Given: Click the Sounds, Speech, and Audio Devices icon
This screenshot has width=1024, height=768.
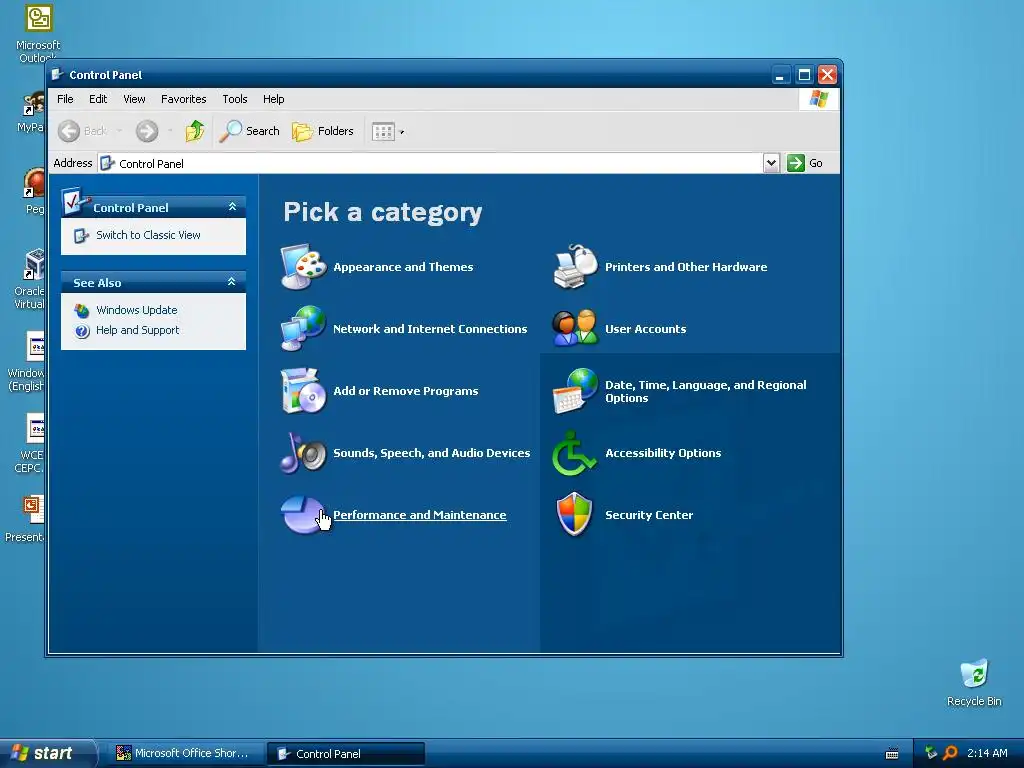Looking at the screenshot, I should pyautogui.click(x=303, y=453).
